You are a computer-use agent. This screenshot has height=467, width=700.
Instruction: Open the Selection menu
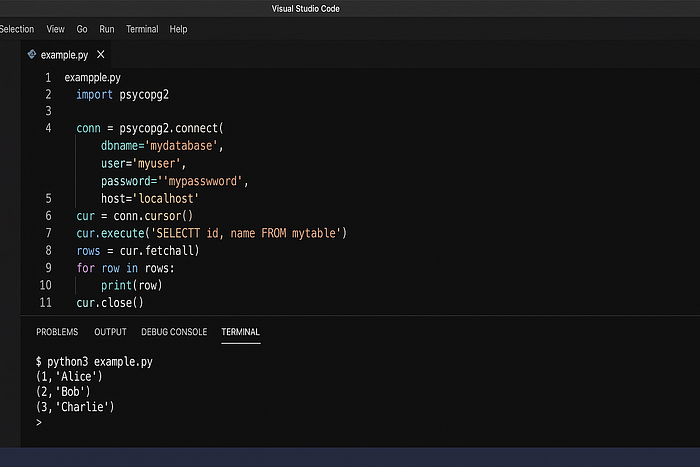pos(17,29)
